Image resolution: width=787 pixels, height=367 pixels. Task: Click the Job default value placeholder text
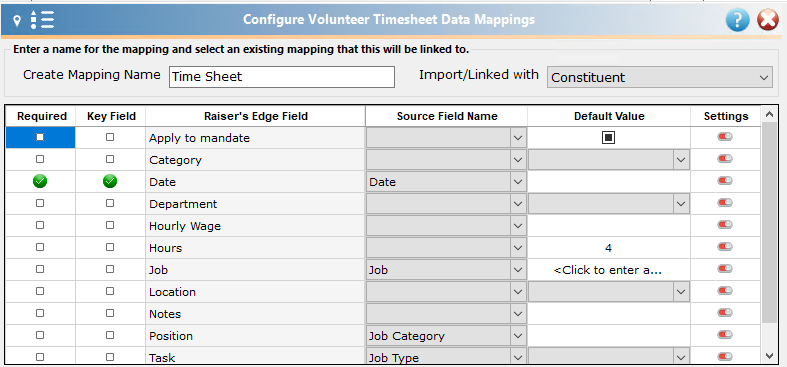608,270
